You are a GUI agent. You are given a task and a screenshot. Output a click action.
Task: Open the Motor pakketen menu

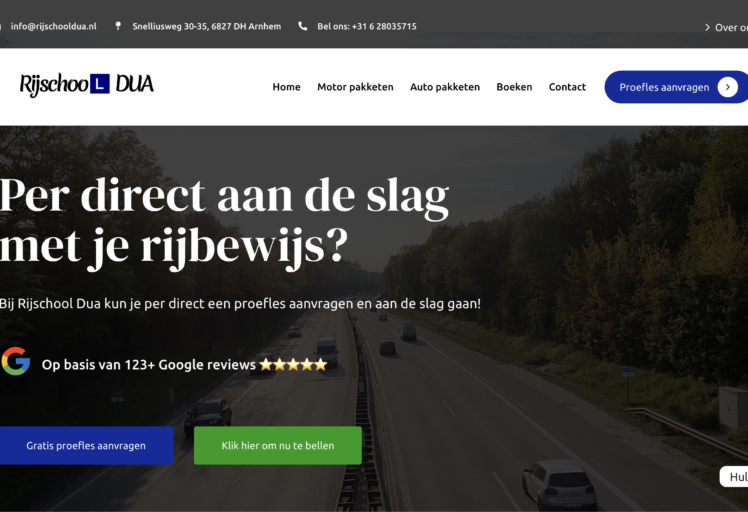pos(355,87)
